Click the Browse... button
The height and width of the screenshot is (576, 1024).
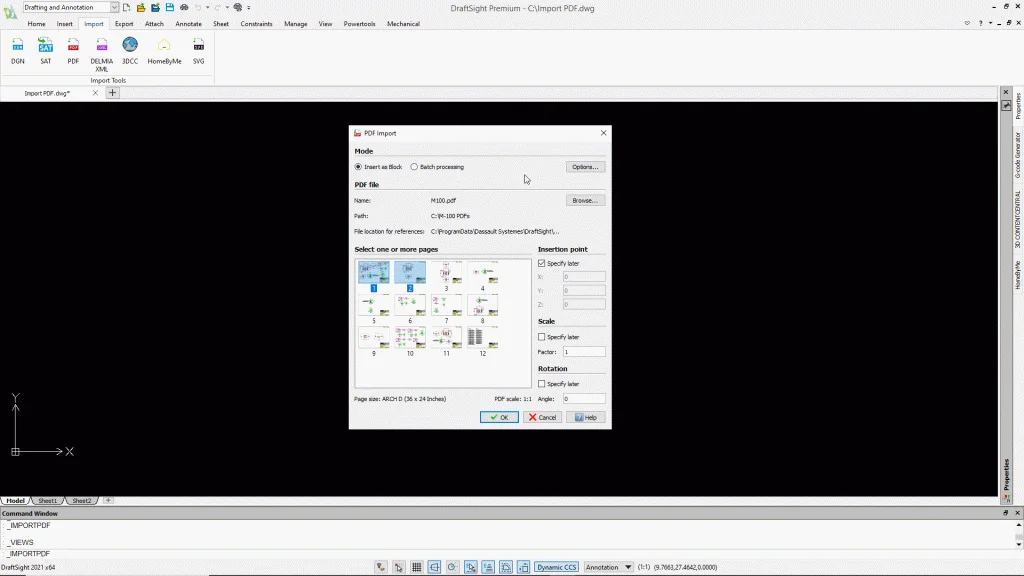point(585,200)
